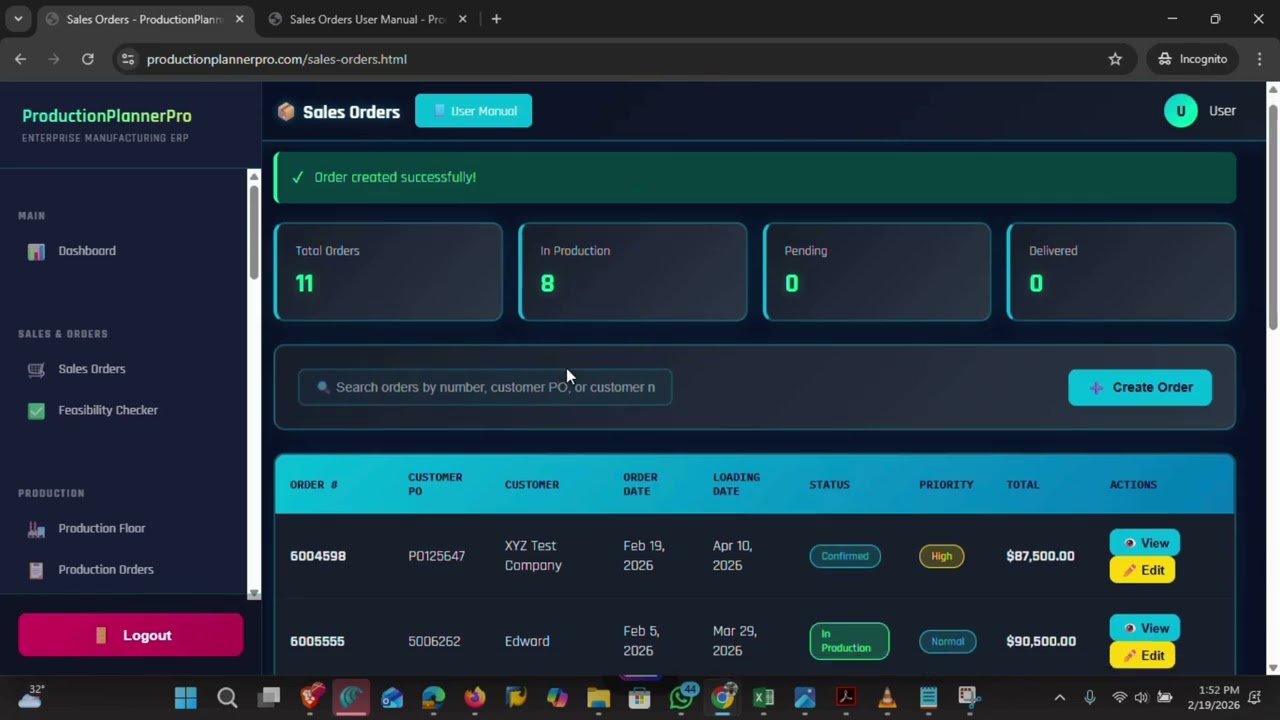Click the total $87,500.00

click(x=1040, y=556)
